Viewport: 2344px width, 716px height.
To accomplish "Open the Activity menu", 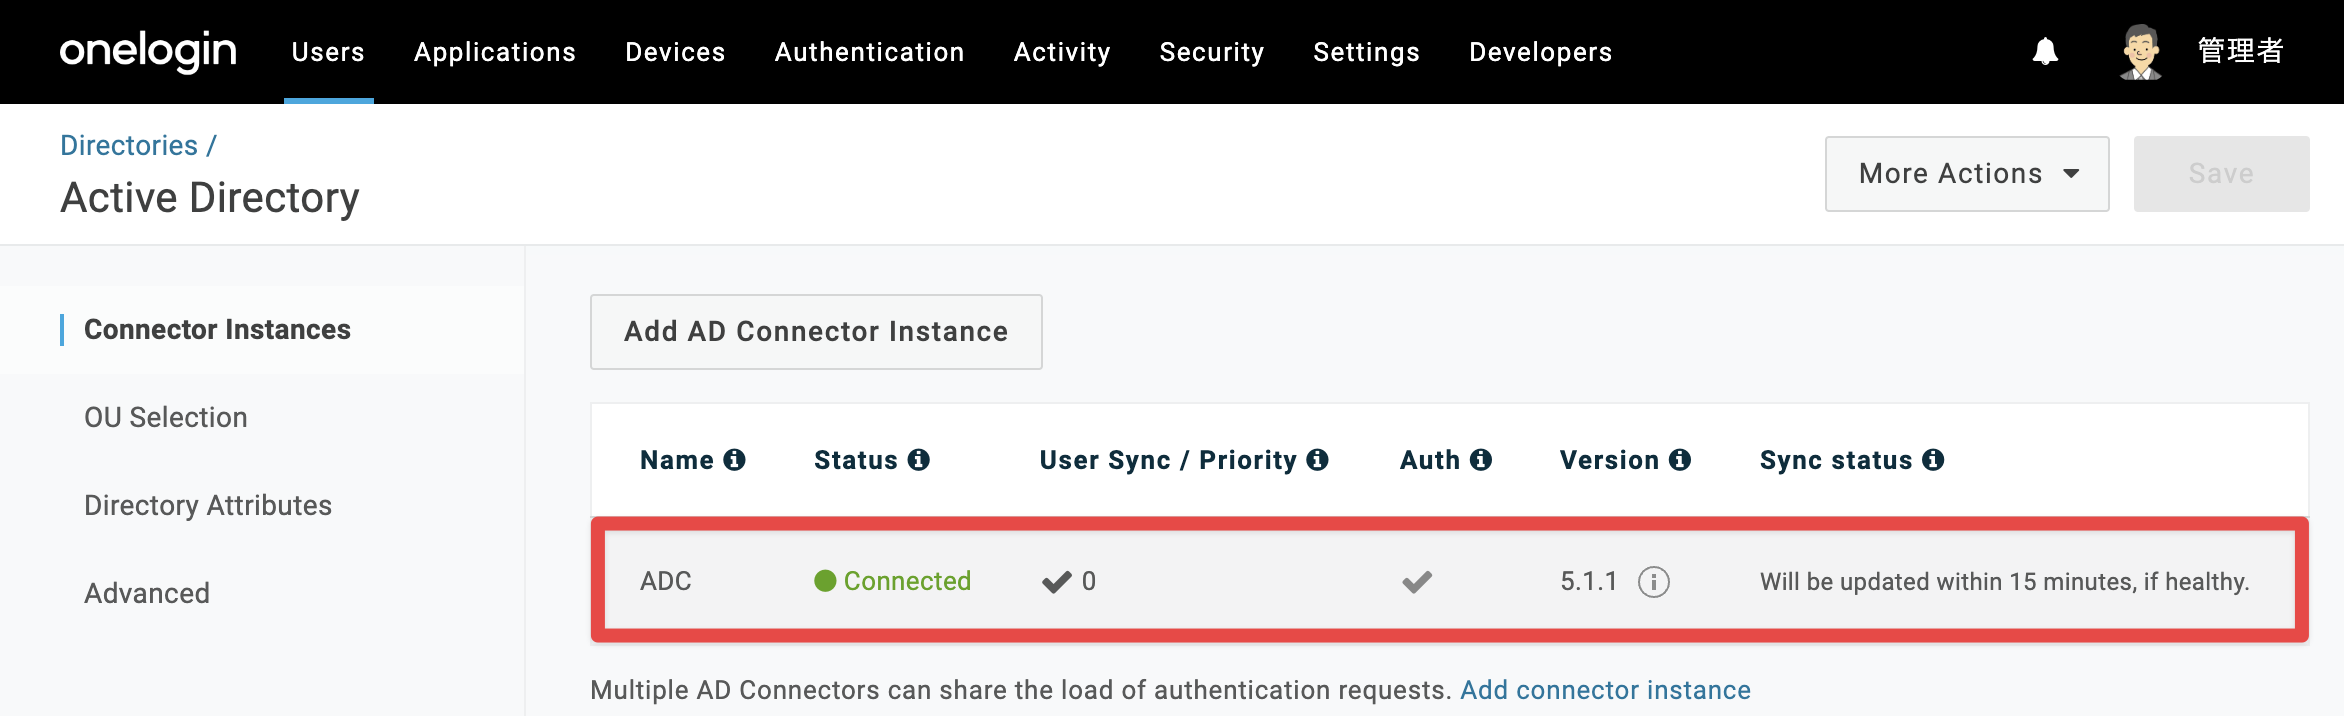I will [x=1062, y=52].
